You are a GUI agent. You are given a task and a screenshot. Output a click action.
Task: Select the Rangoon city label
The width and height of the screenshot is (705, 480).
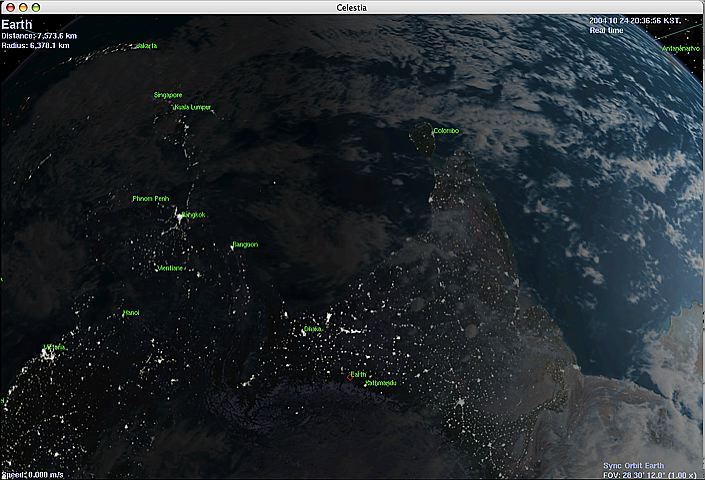(x=245, y=244)
